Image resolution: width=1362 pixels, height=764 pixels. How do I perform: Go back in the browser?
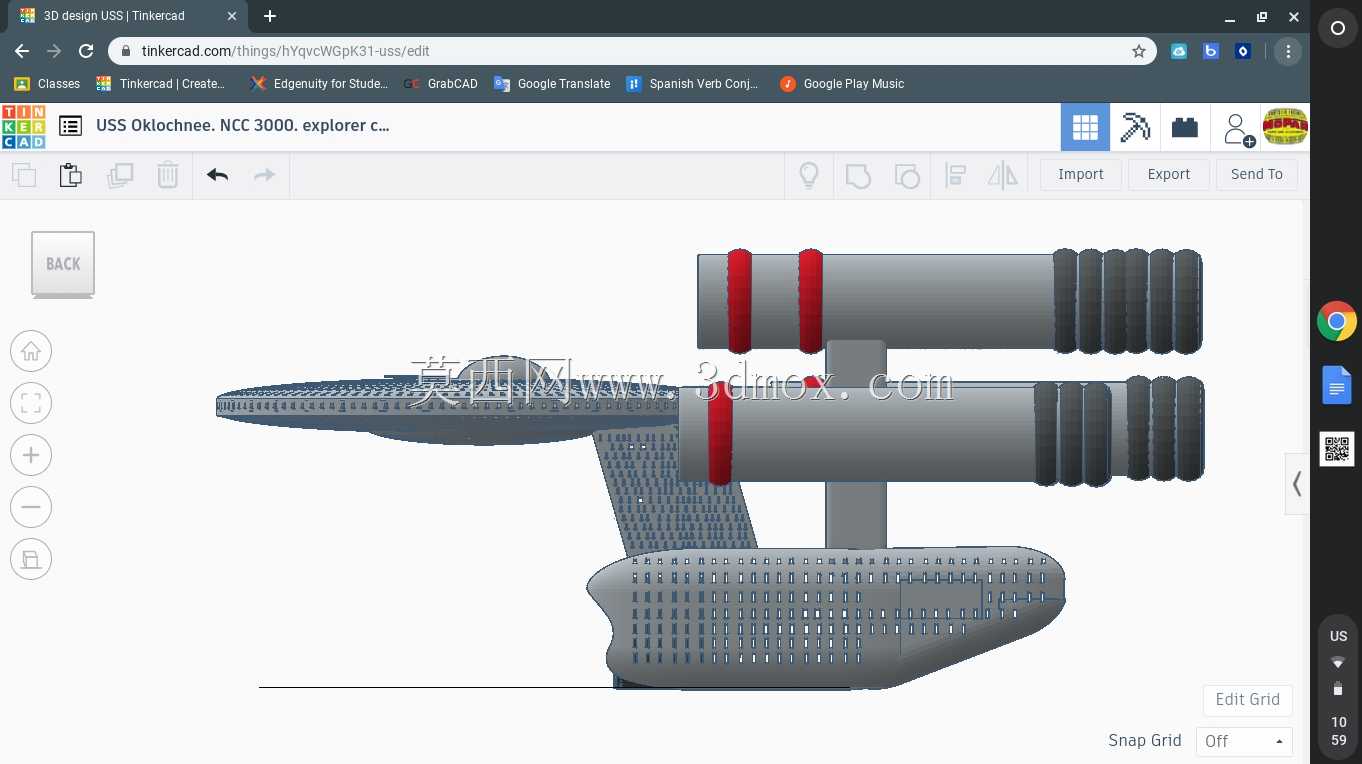coord(22,51)
